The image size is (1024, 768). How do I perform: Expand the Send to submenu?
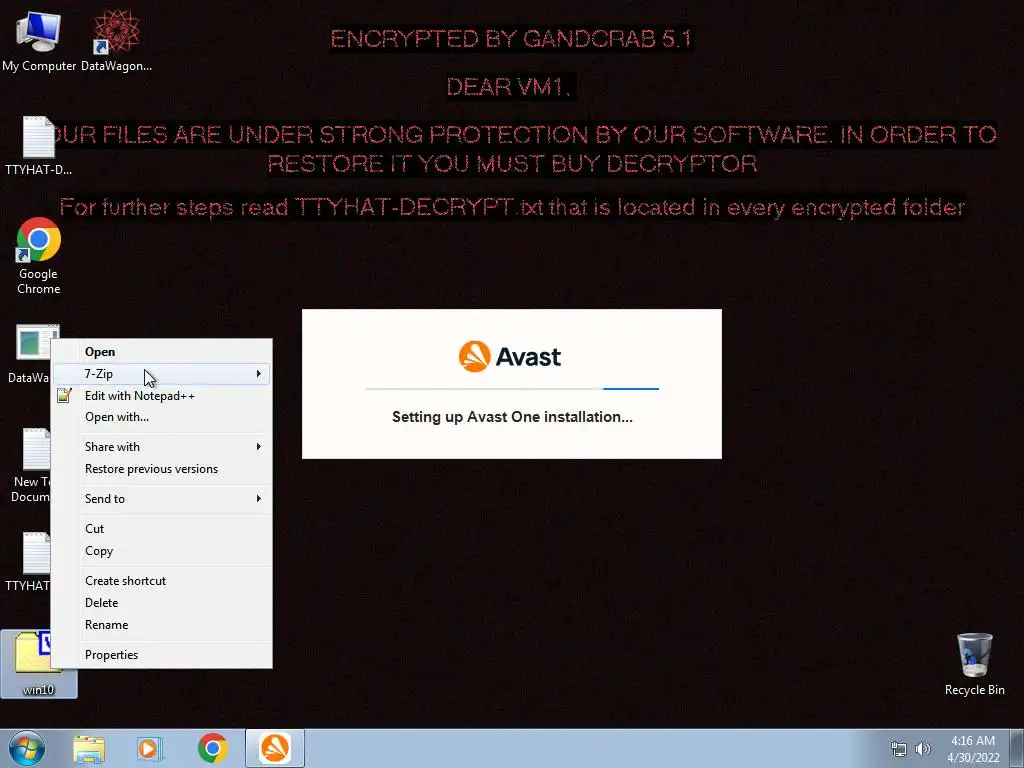161,499
